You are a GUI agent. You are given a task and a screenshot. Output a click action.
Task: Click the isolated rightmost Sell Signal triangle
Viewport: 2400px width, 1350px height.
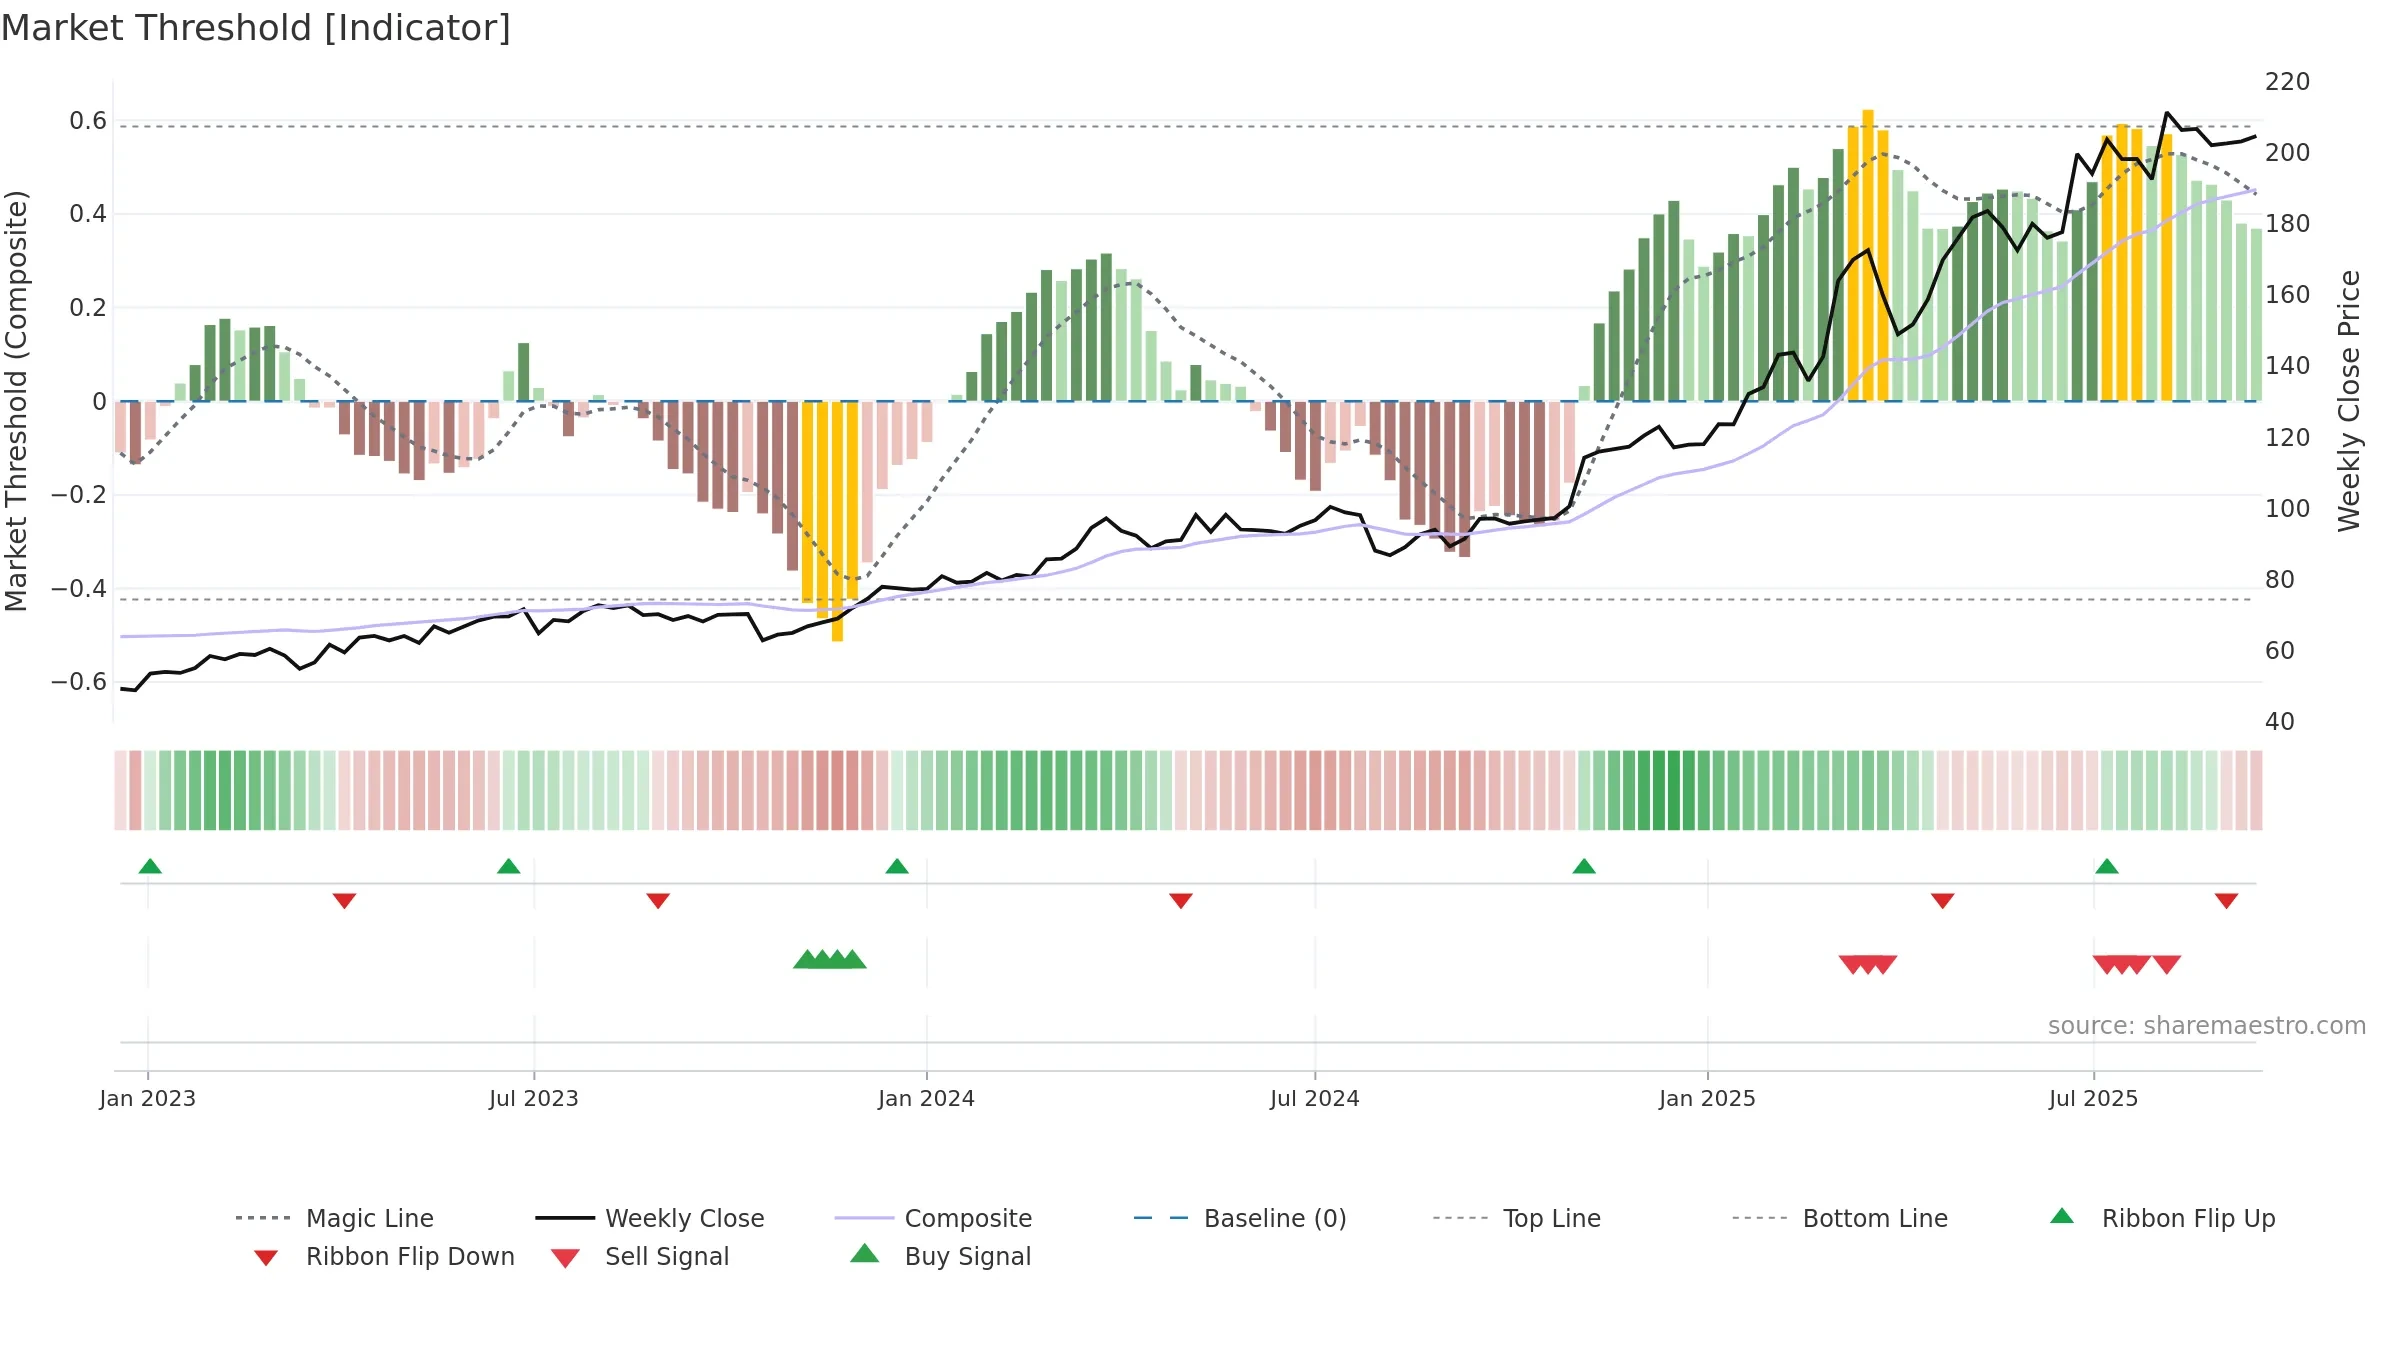point(2167,965)
